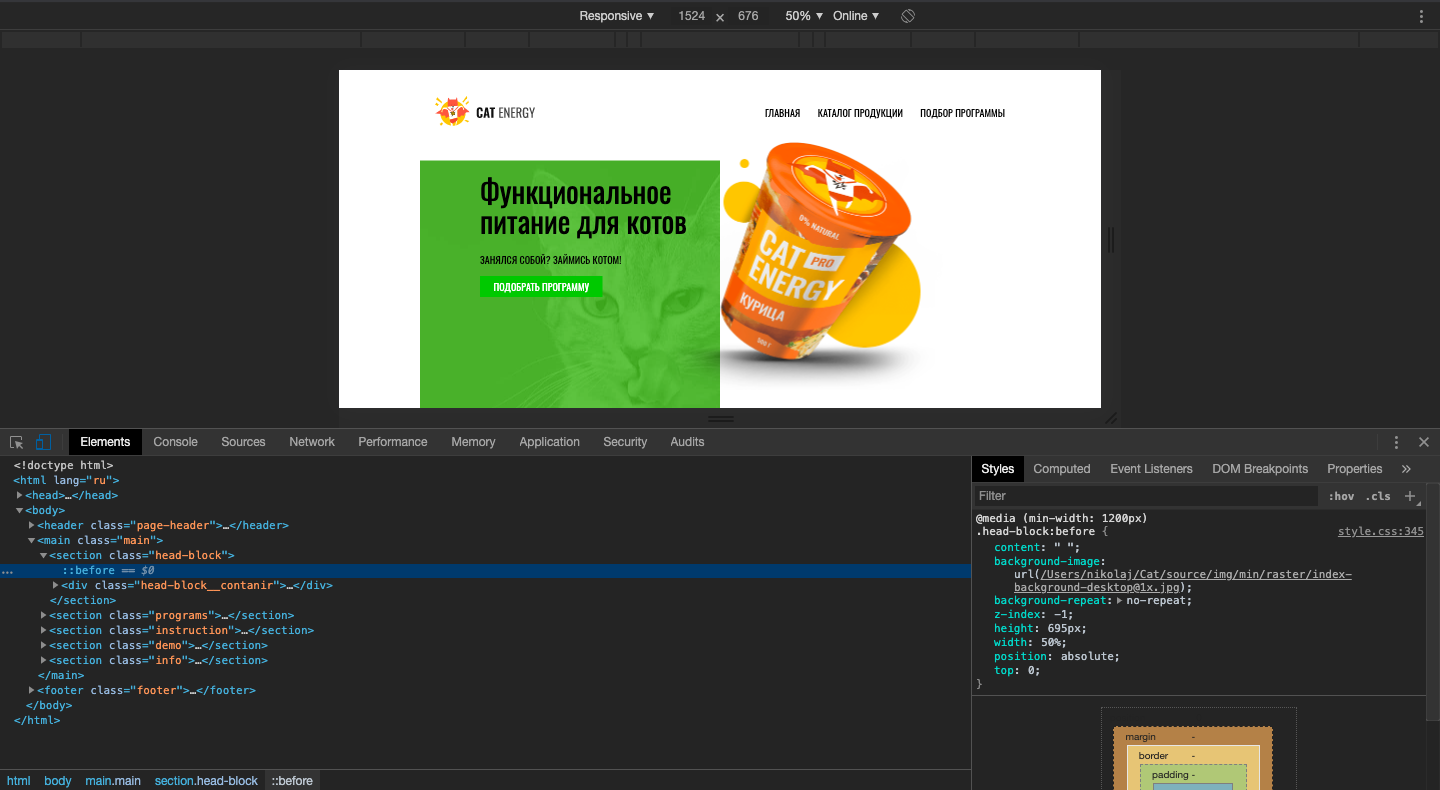This screenshot has height=790, width=1440.
Task: Expand the programs section node
Action: pos(44,615)
